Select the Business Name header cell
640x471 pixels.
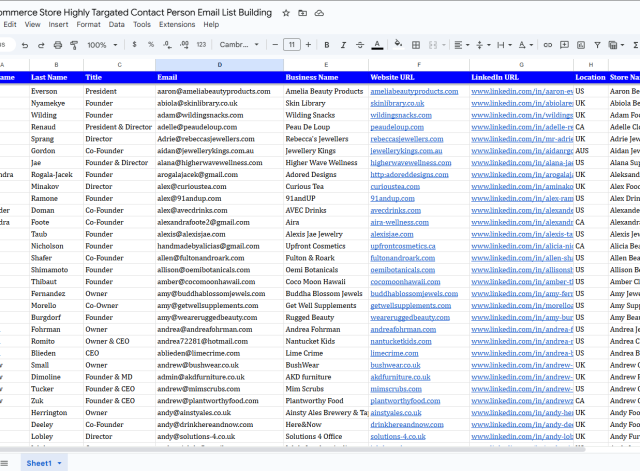click(x=326, y=77)
